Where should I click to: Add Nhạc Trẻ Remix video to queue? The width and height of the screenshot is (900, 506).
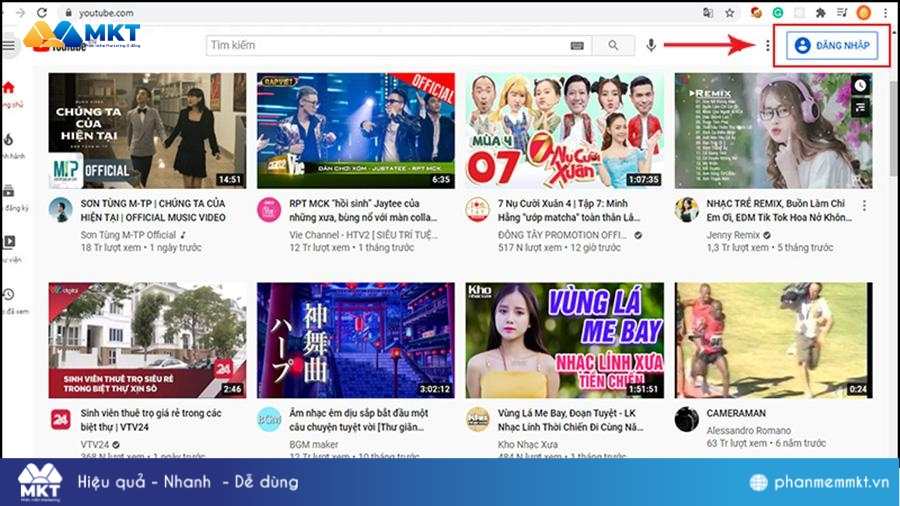tap(860, 107)
